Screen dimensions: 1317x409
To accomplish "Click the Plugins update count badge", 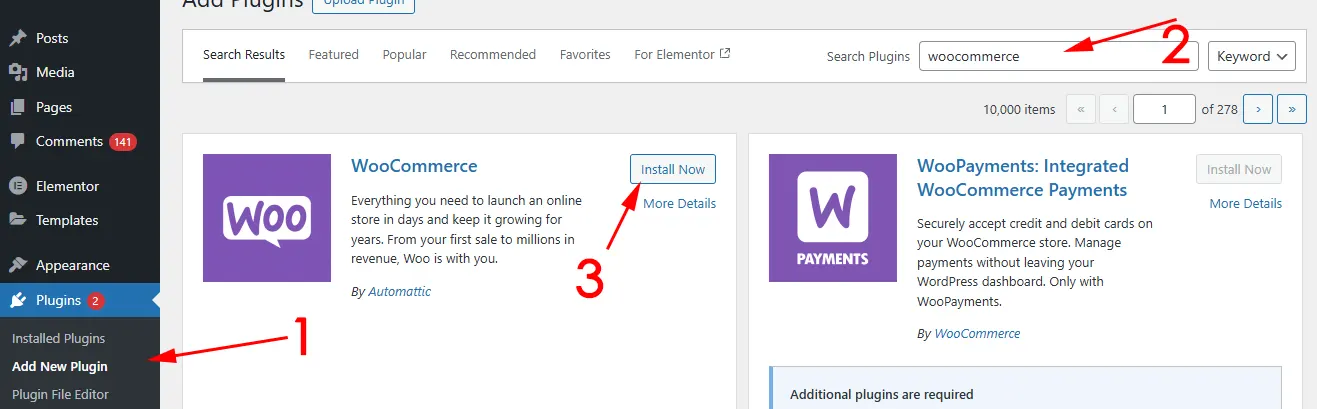I will coord(95,300).
